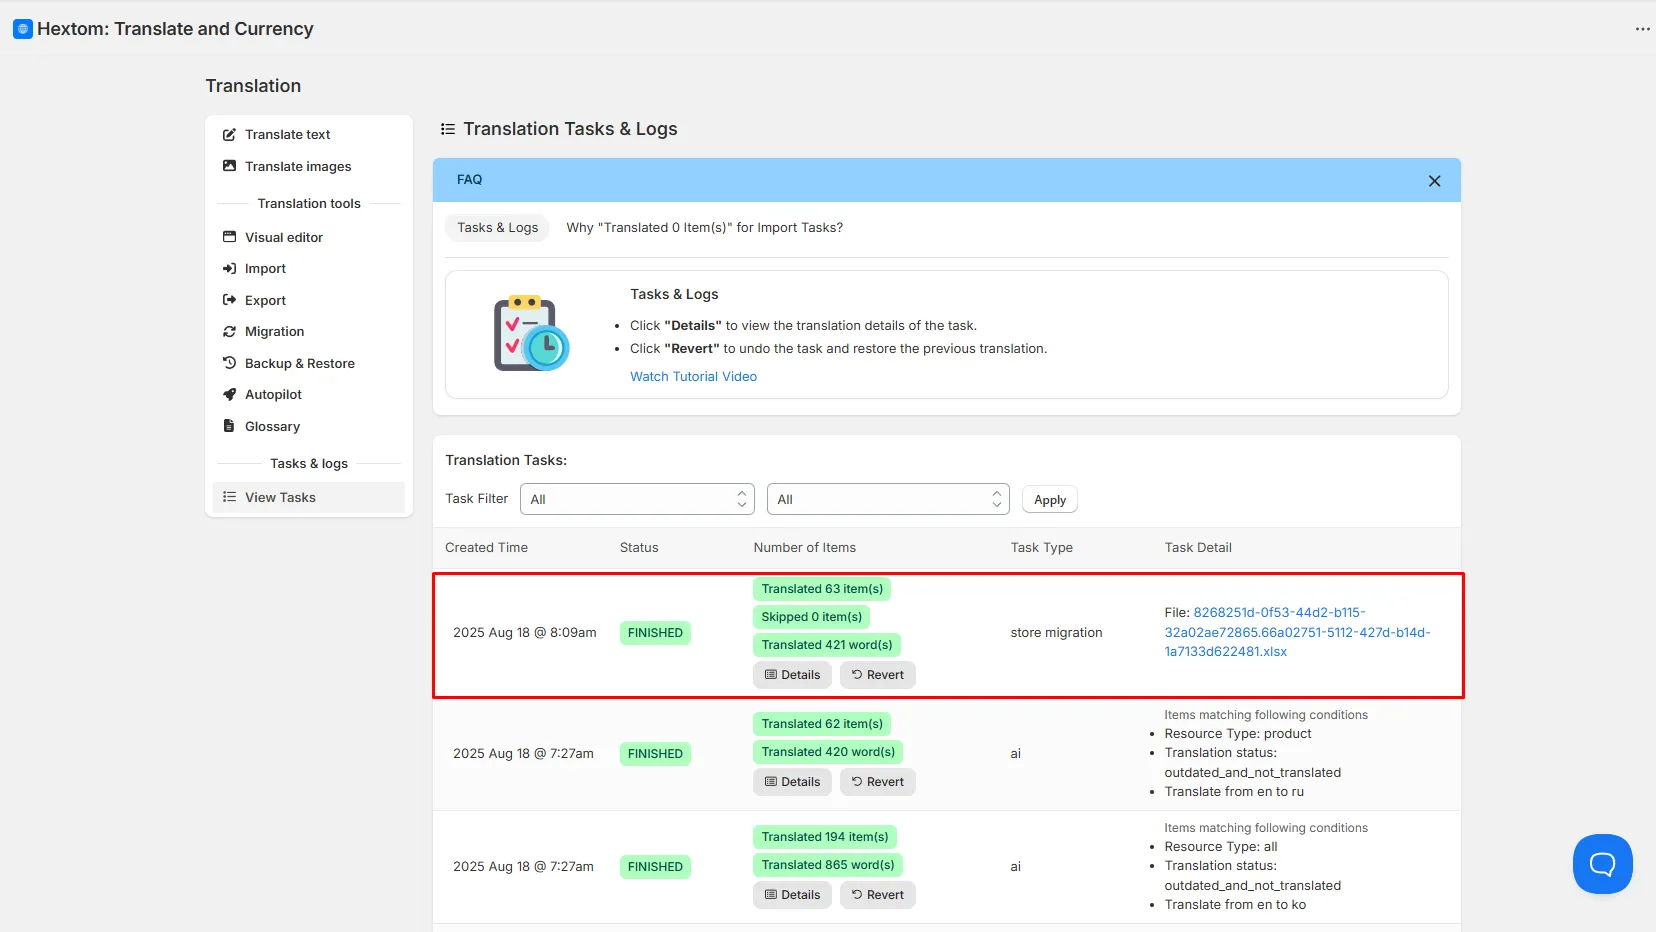The height and width of the screenshot is (932, 1656).
Task: Open the second All filter dropdown
Action: point(888,499)
